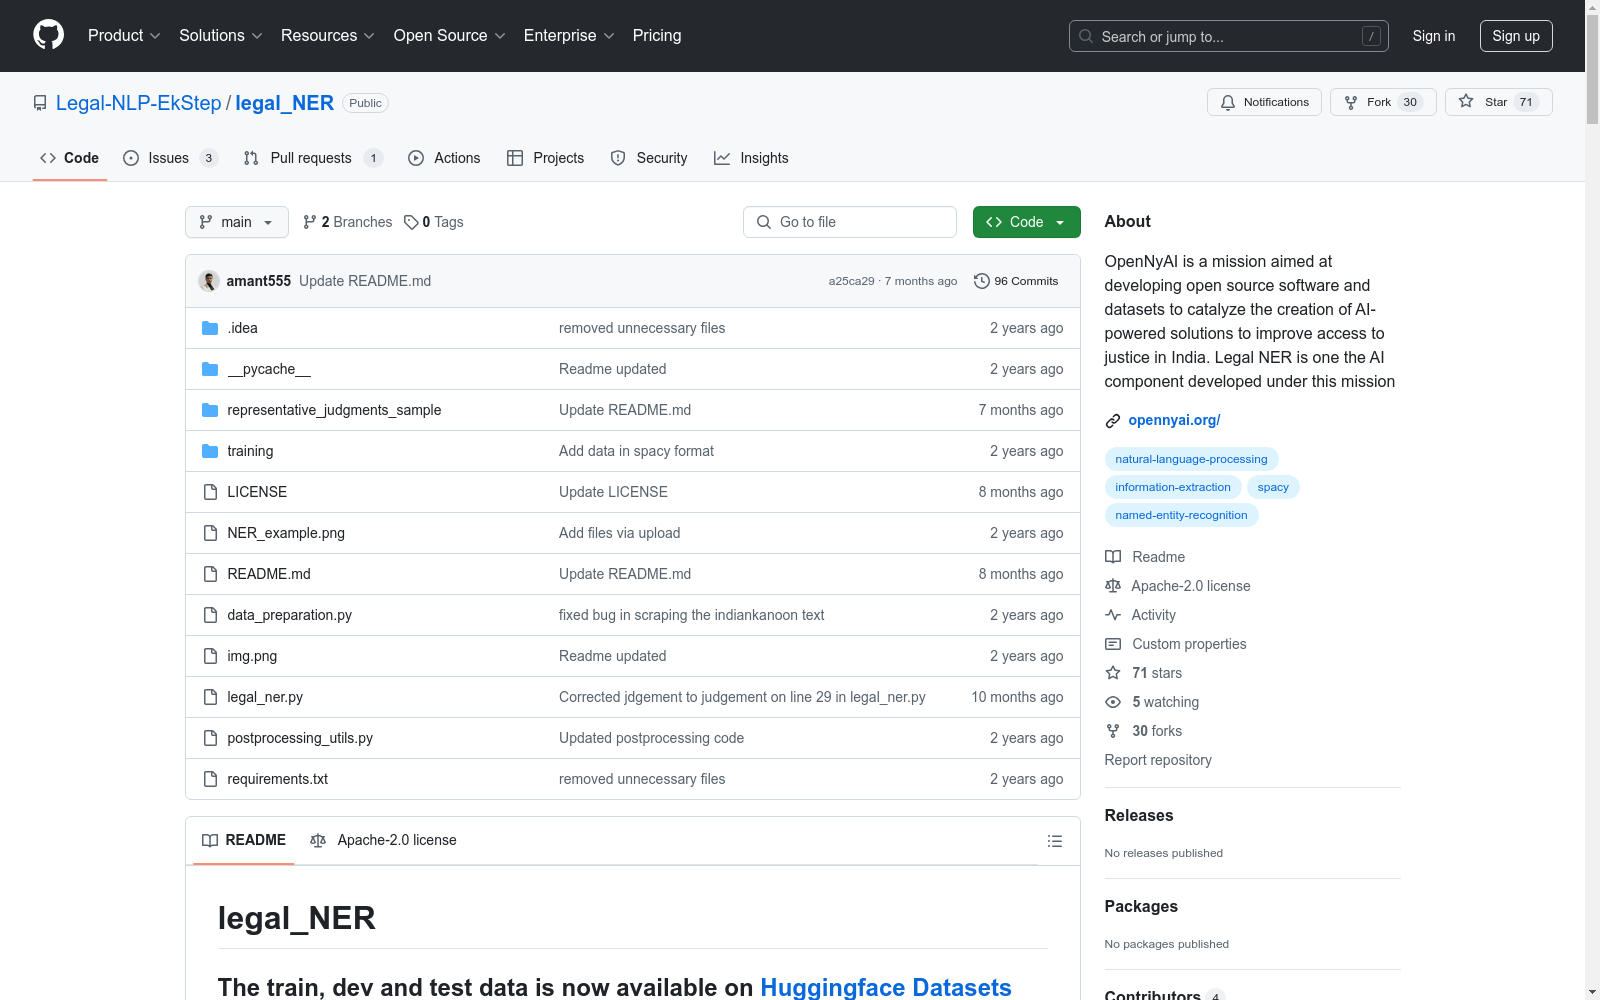Click the Search or jump to field
1600x1000 pixels.
[x=1229, y=36]
